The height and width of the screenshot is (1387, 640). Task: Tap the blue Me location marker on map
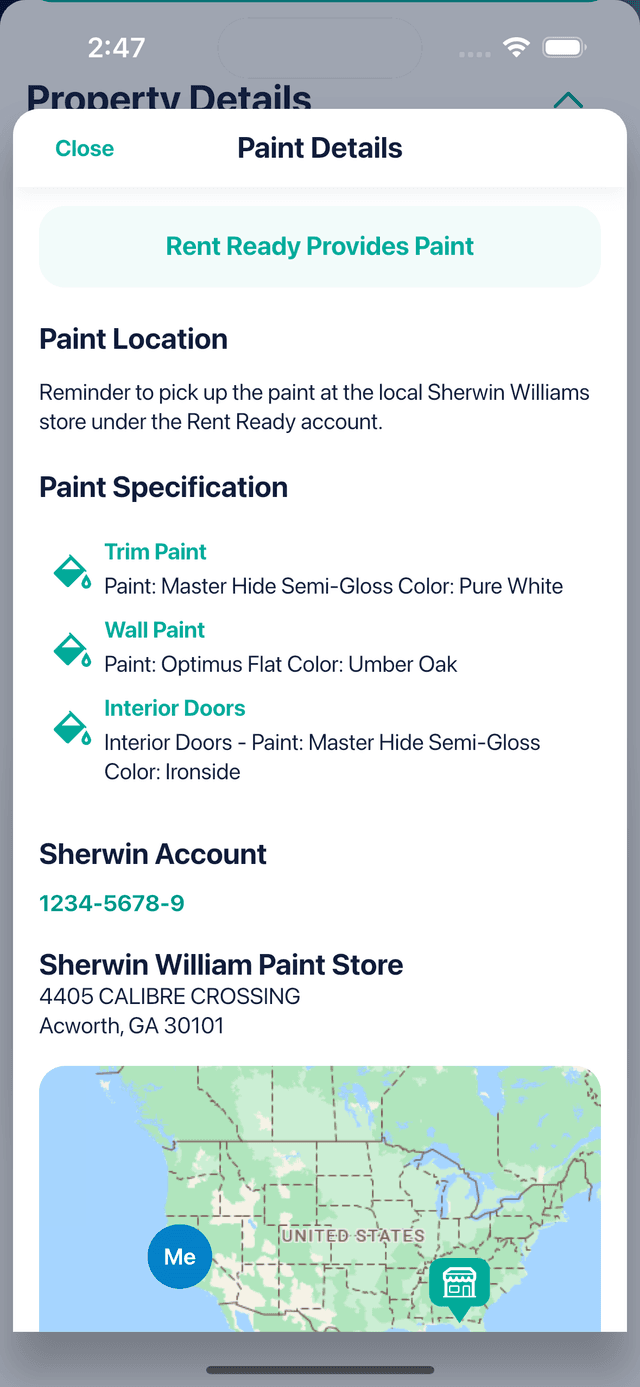pos(179,1256)
